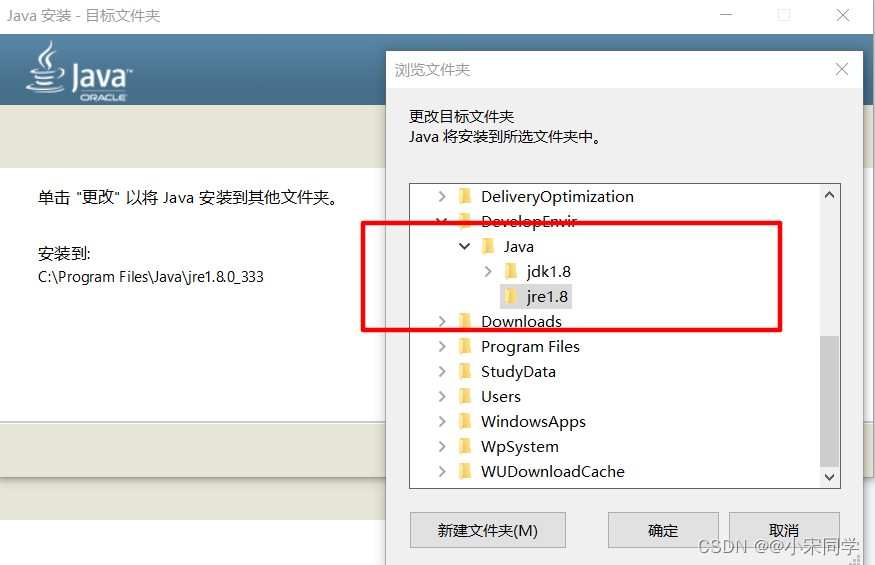875x565 pixels.
Task: Select the WpSystem folder label
Action: coord(520,447)
